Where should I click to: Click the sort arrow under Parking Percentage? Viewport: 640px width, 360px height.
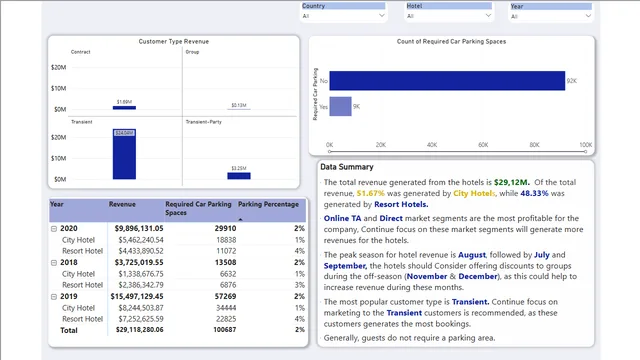click(240, 220)
